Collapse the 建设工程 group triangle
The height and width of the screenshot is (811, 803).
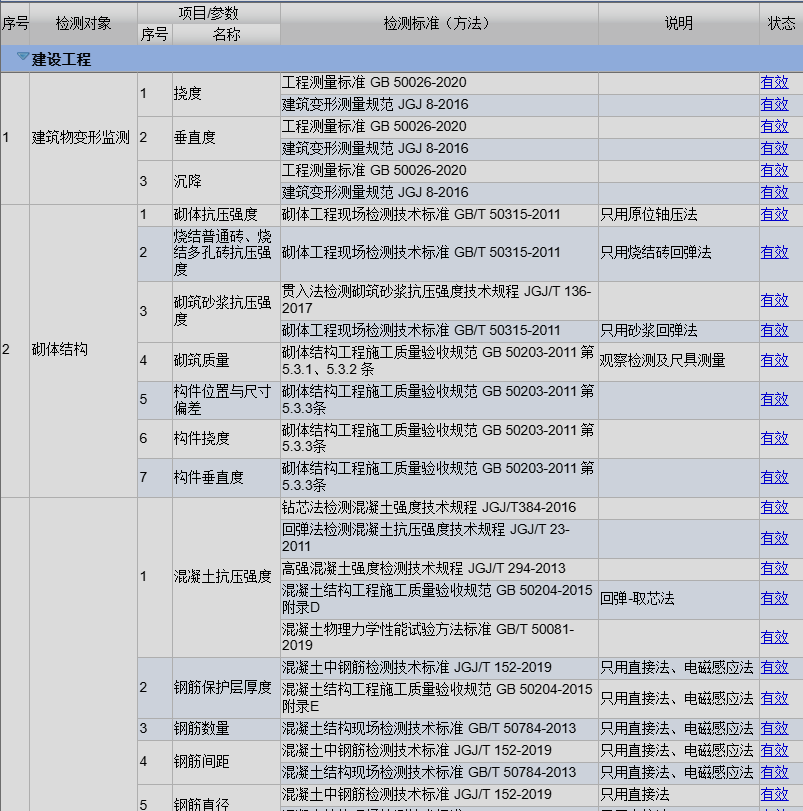tap(22, 59)
